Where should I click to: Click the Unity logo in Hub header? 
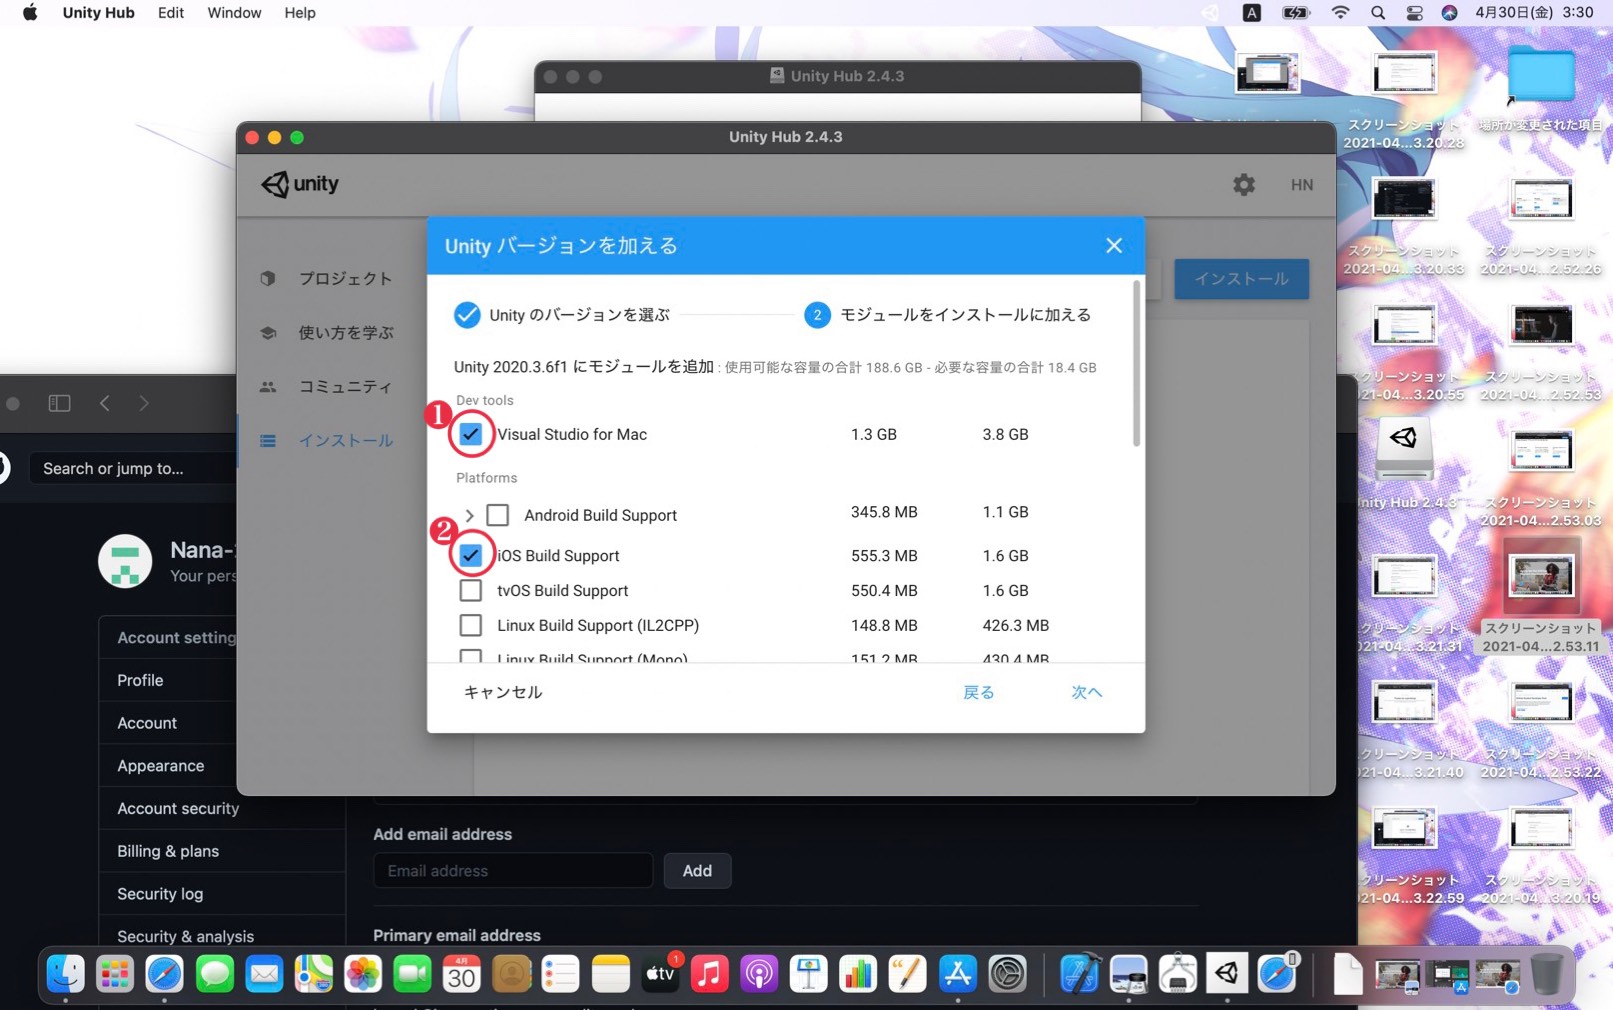click(x=300, y=184)
